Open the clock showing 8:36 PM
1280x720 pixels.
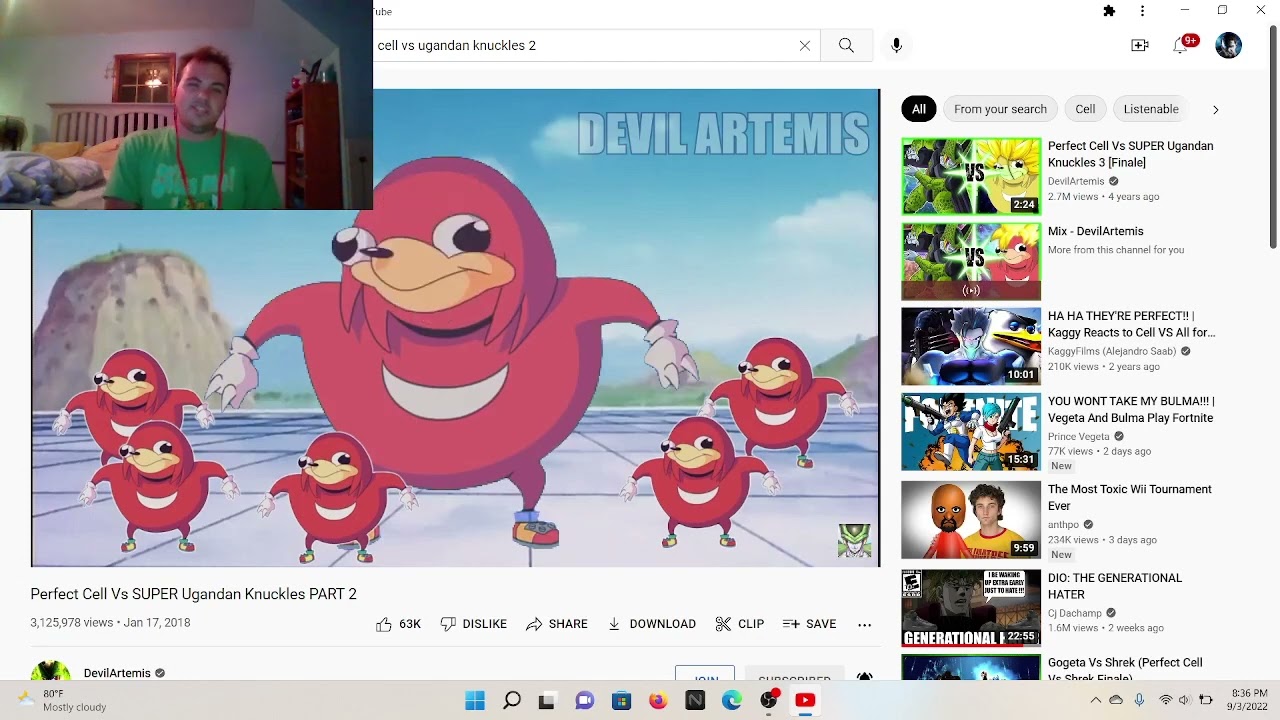1250,700
